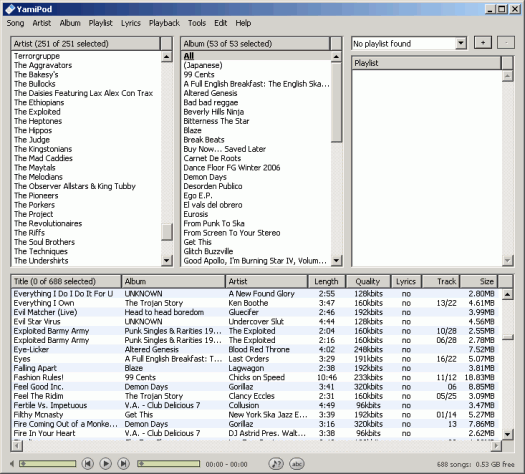Screen dimensions: 525x474
Task: Click song list horizontal scroll left arrow
Action: [17, 446]
